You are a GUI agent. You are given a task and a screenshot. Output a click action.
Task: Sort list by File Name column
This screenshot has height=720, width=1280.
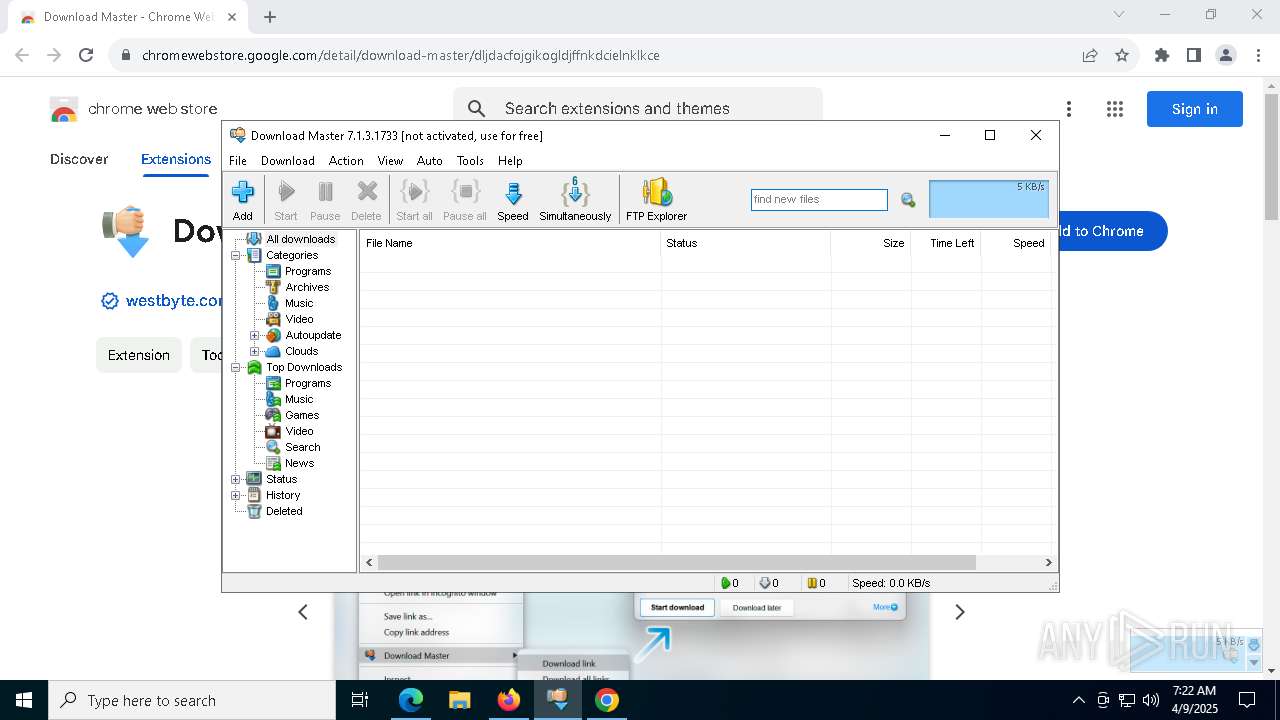[x=510, y=243]
